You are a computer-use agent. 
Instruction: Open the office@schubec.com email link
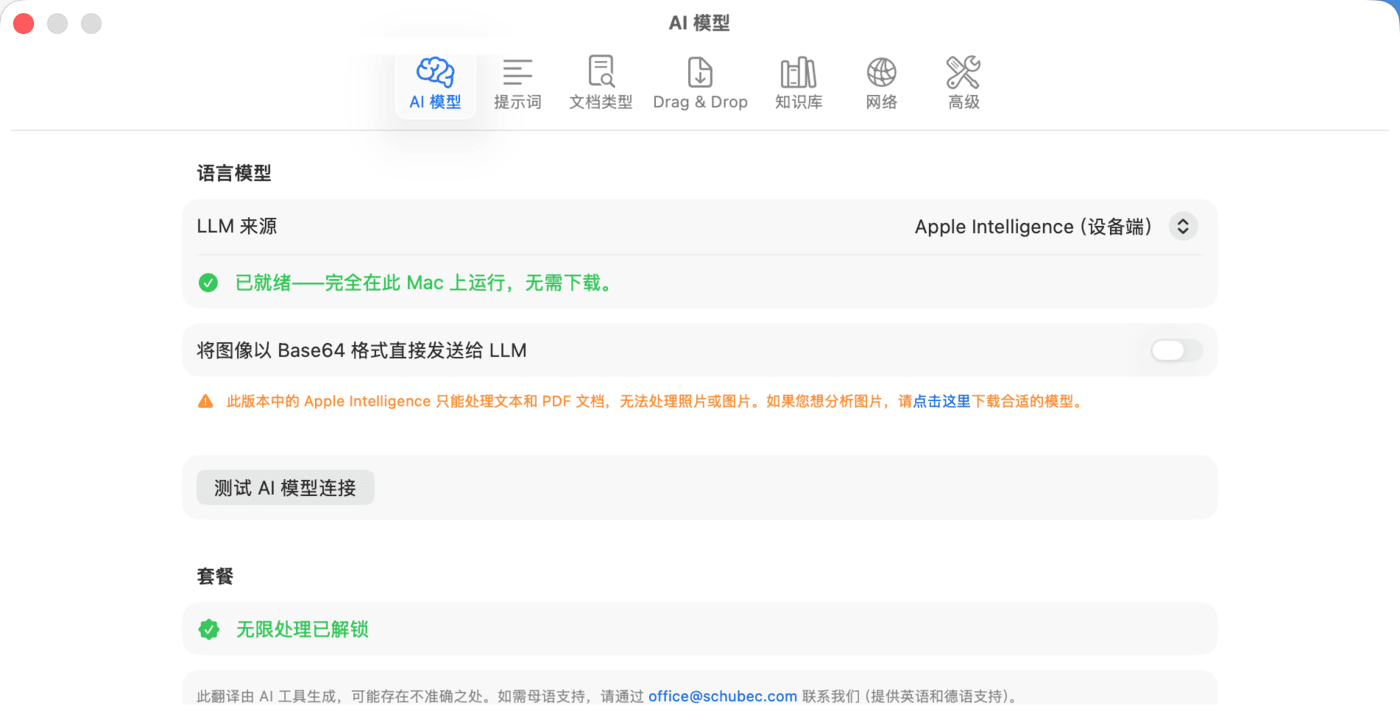722,696
